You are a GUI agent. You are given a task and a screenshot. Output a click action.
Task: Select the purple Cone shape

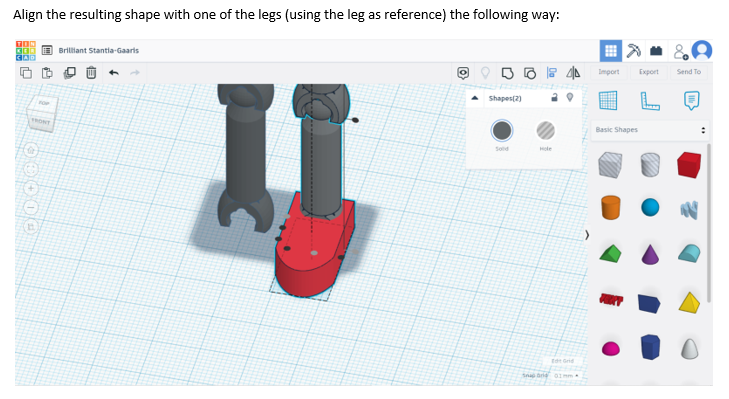[650, 254]
